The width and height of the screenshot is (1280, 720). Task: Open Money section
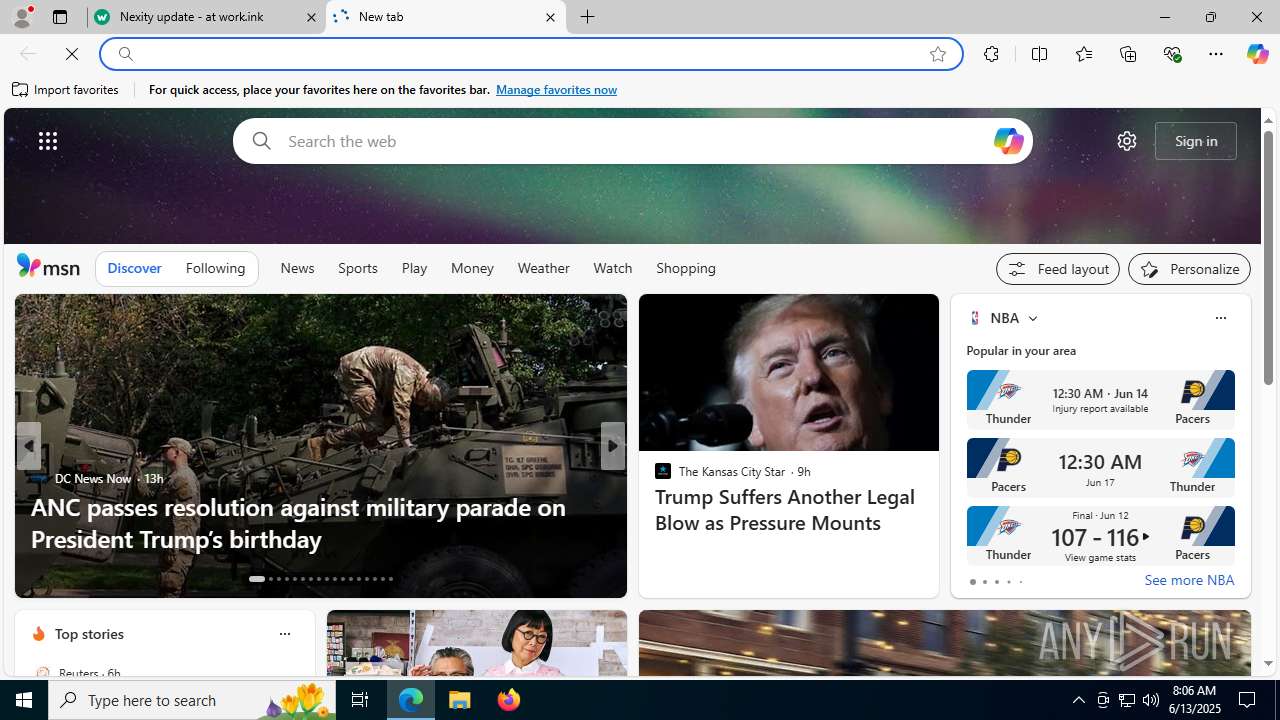[x=472, y=268]
